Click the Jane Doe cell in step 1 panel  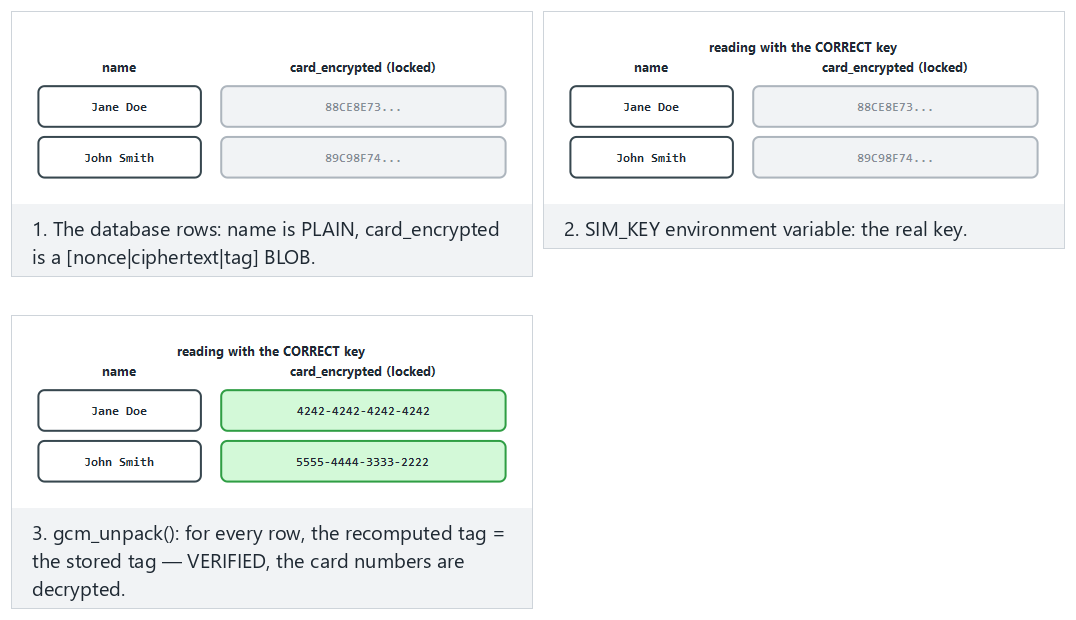119,106
